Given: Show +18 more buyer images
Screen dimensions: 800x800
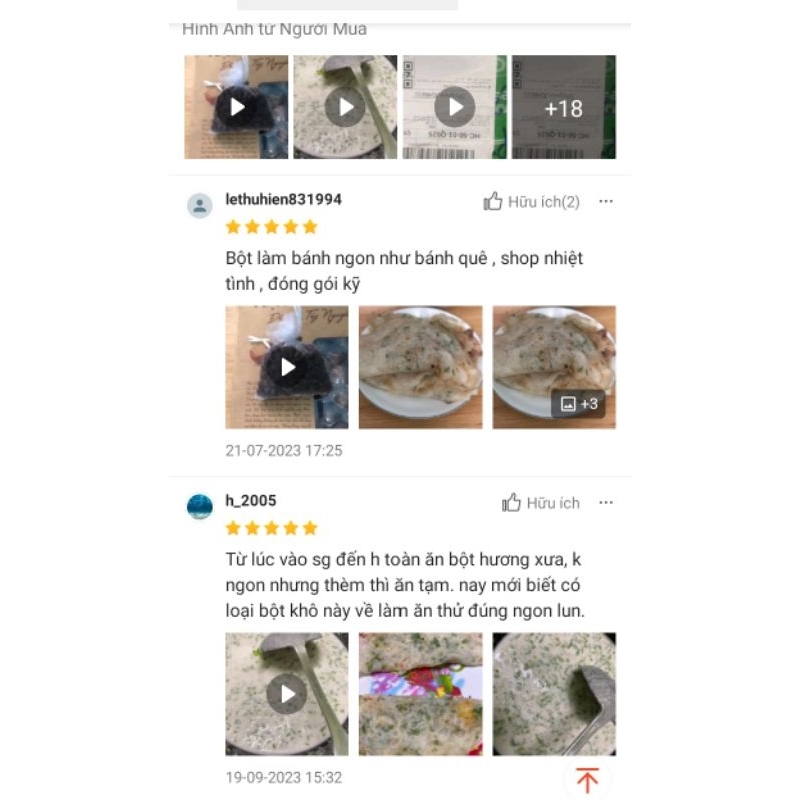Looking at the screenshot, I should tap(564, 107).
